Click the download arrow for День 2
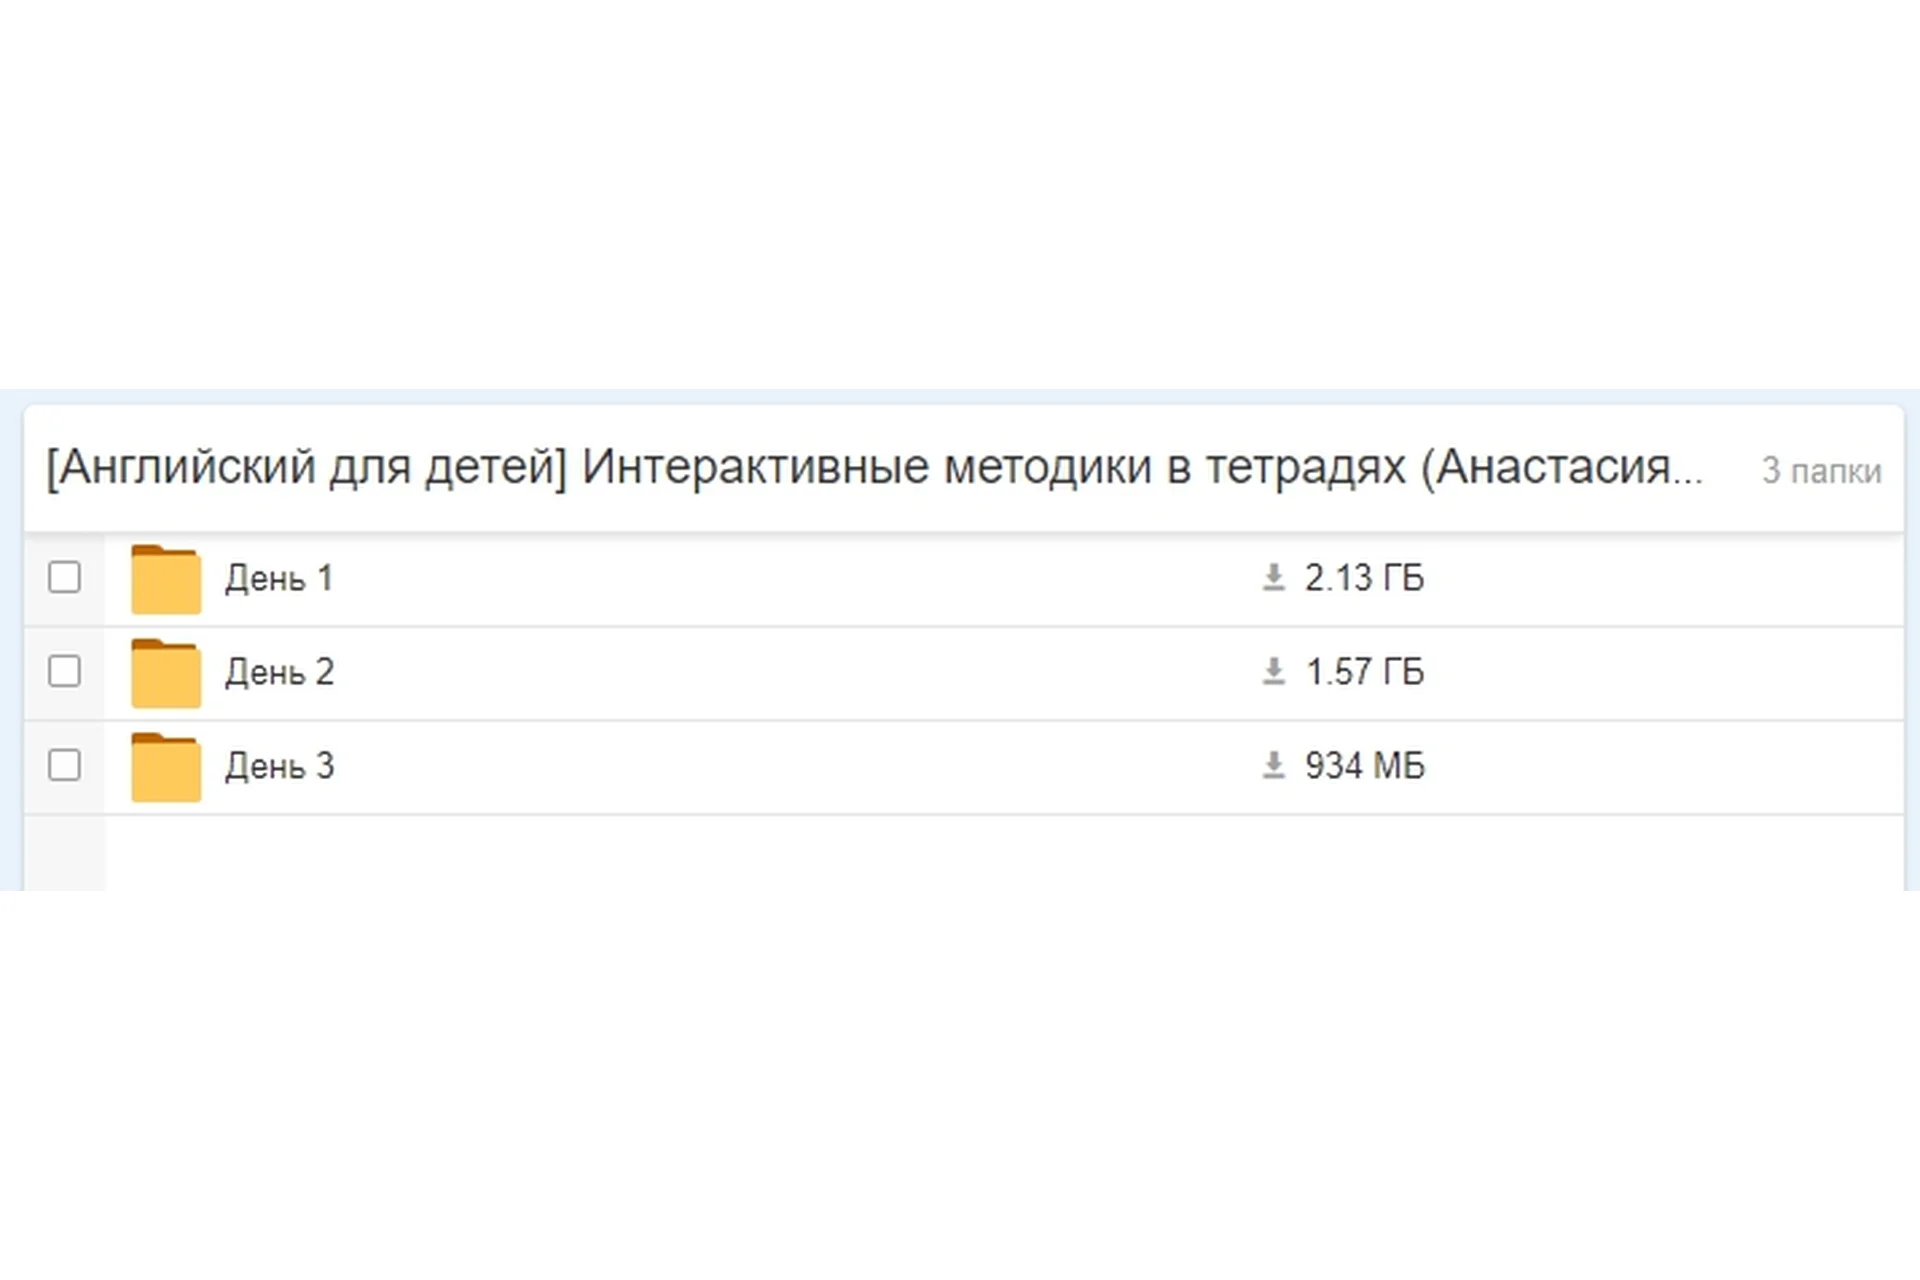 coord(1273,672)
